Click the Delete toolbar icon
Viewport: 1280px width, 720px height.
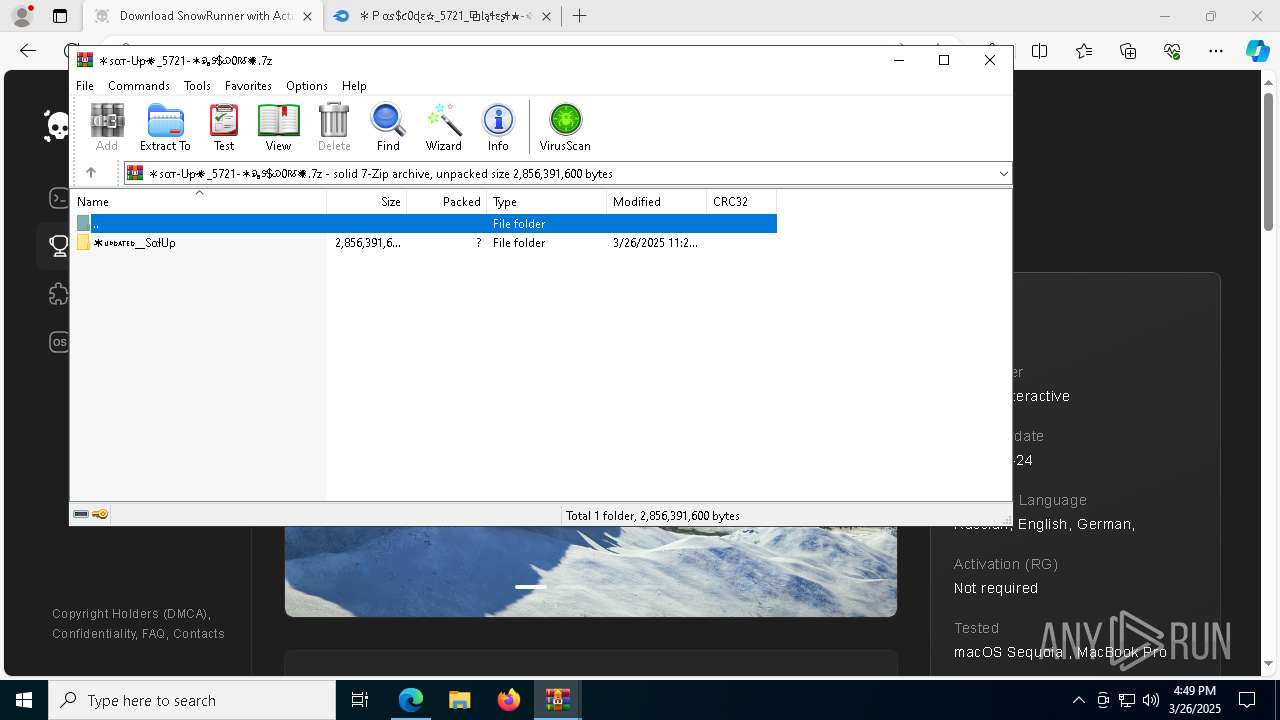point(334,127)
